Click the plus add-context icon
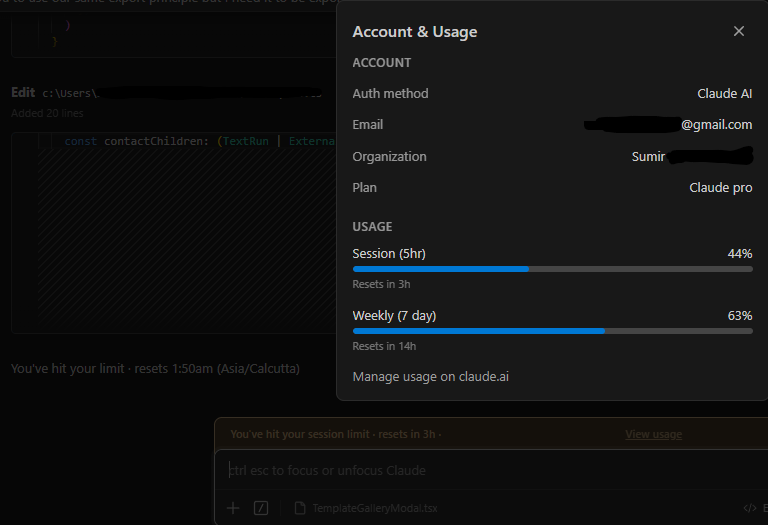The width and height of the screenshot is (768, 525). pyautogui.click(x=233, y=508)
